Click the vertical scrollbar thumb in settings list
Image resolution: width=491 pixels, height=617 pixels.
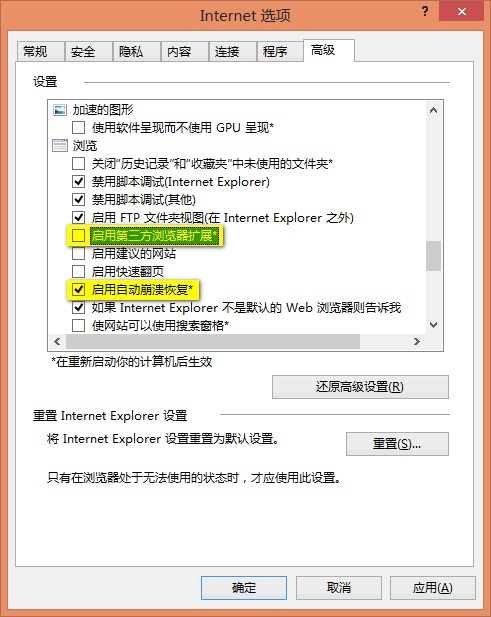point(434,256)
